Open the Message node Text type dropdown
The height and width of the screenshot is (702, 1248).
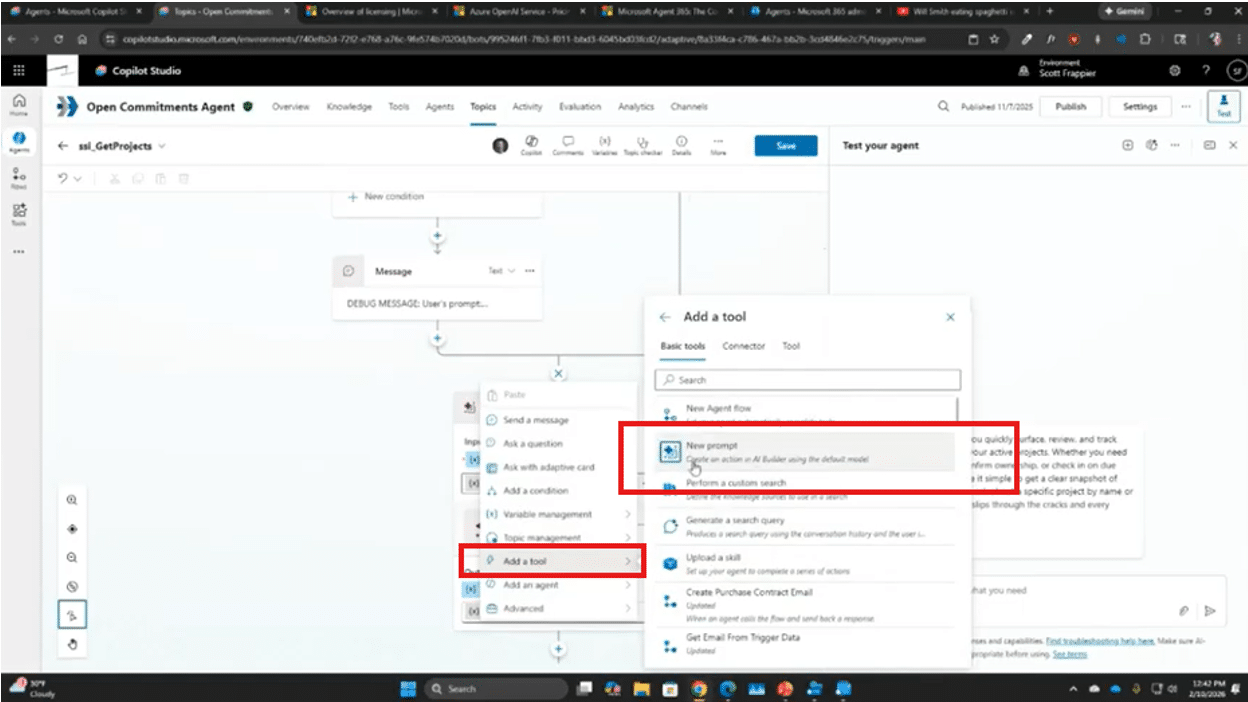[501, 271]
